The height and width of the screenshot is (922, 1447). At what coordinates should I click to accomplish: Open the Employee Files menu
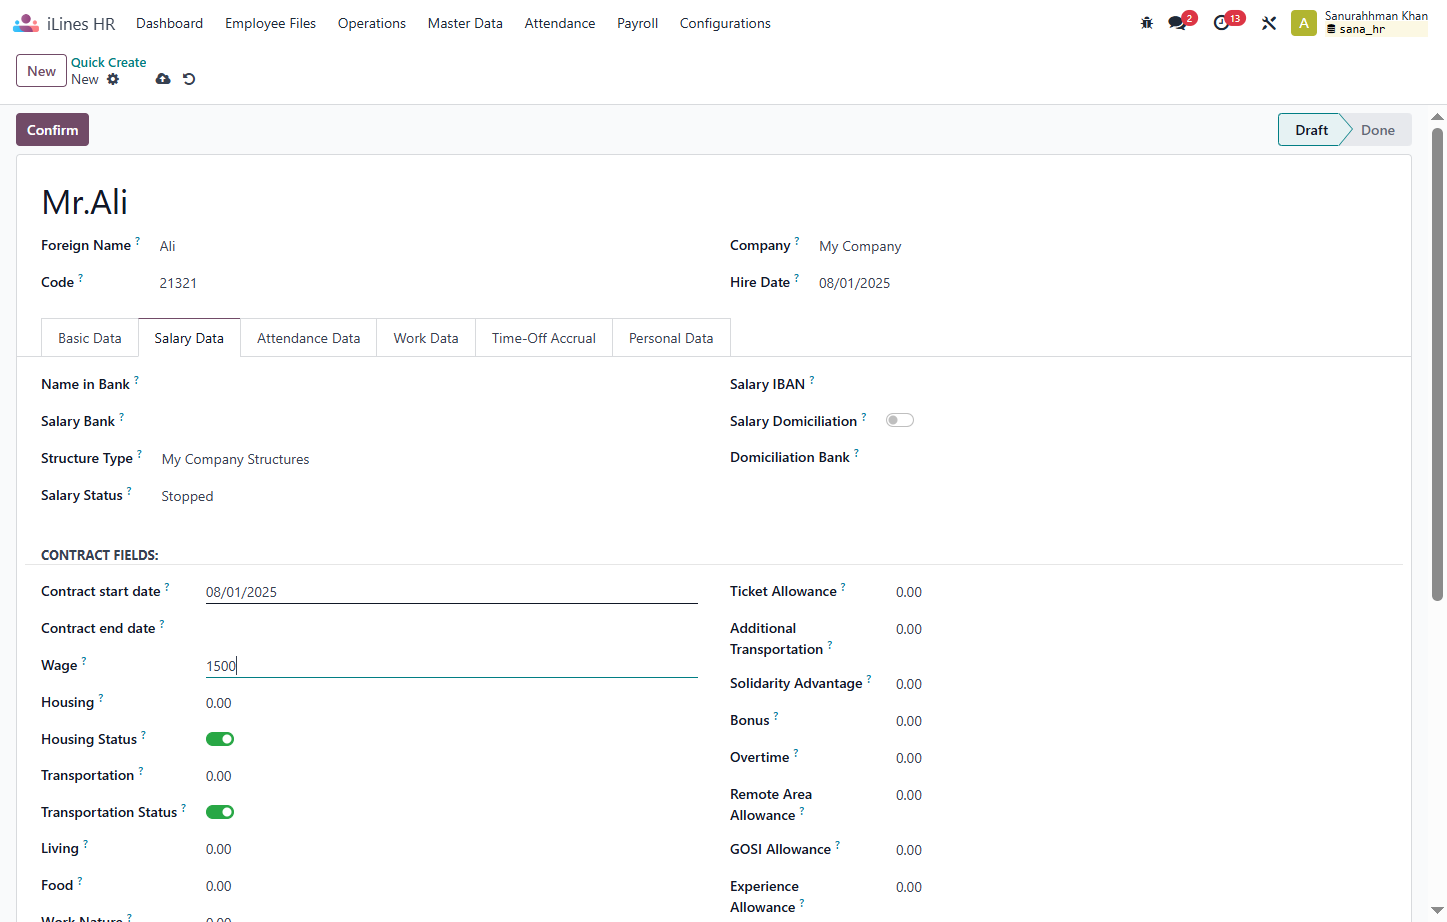270,23
